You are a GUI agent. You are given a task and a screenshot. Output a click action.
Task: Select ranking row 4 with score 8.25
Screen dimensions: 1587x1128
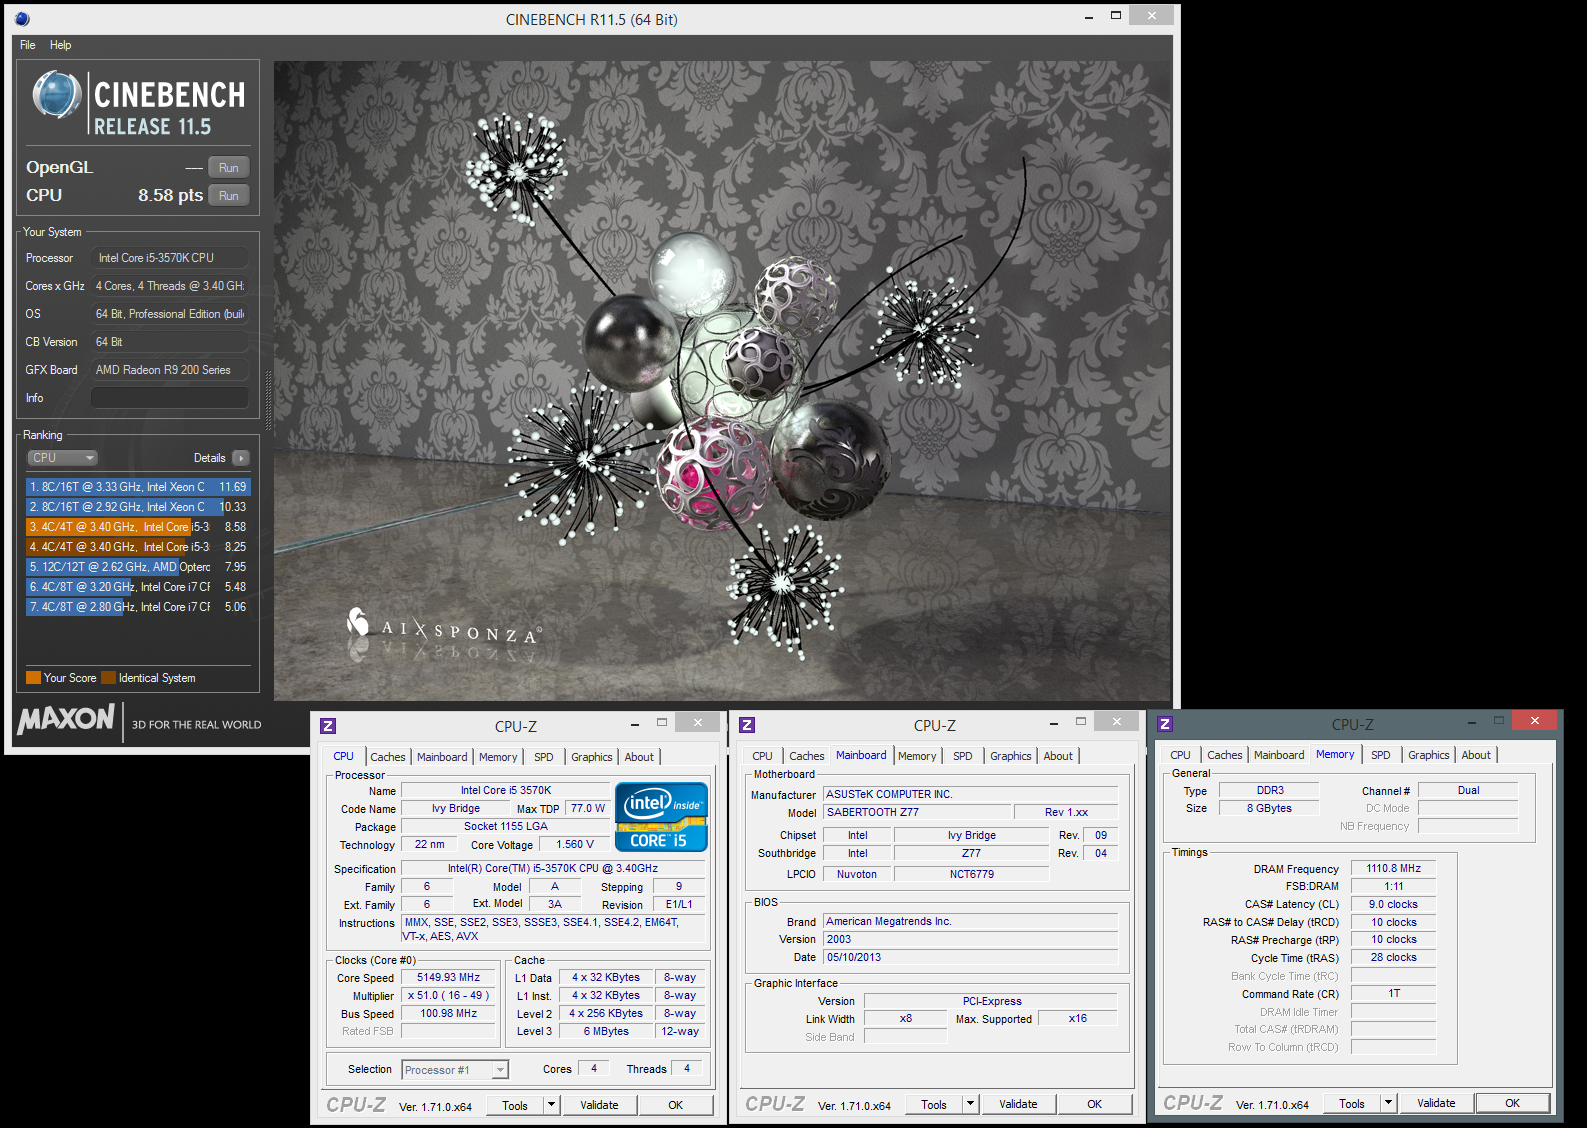tap(138, 547)
